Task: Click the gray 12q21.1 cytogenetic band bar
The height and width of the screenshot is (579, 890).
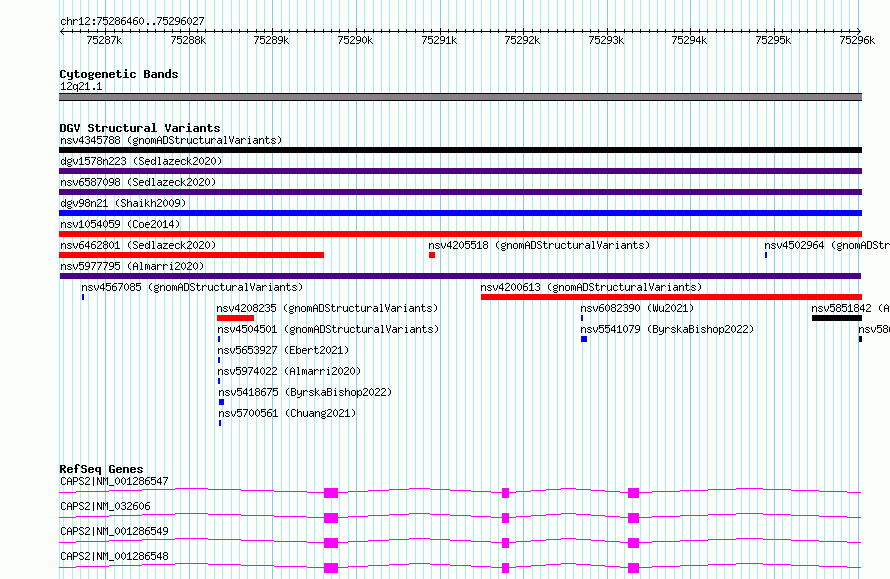Action: pos(460,97)
